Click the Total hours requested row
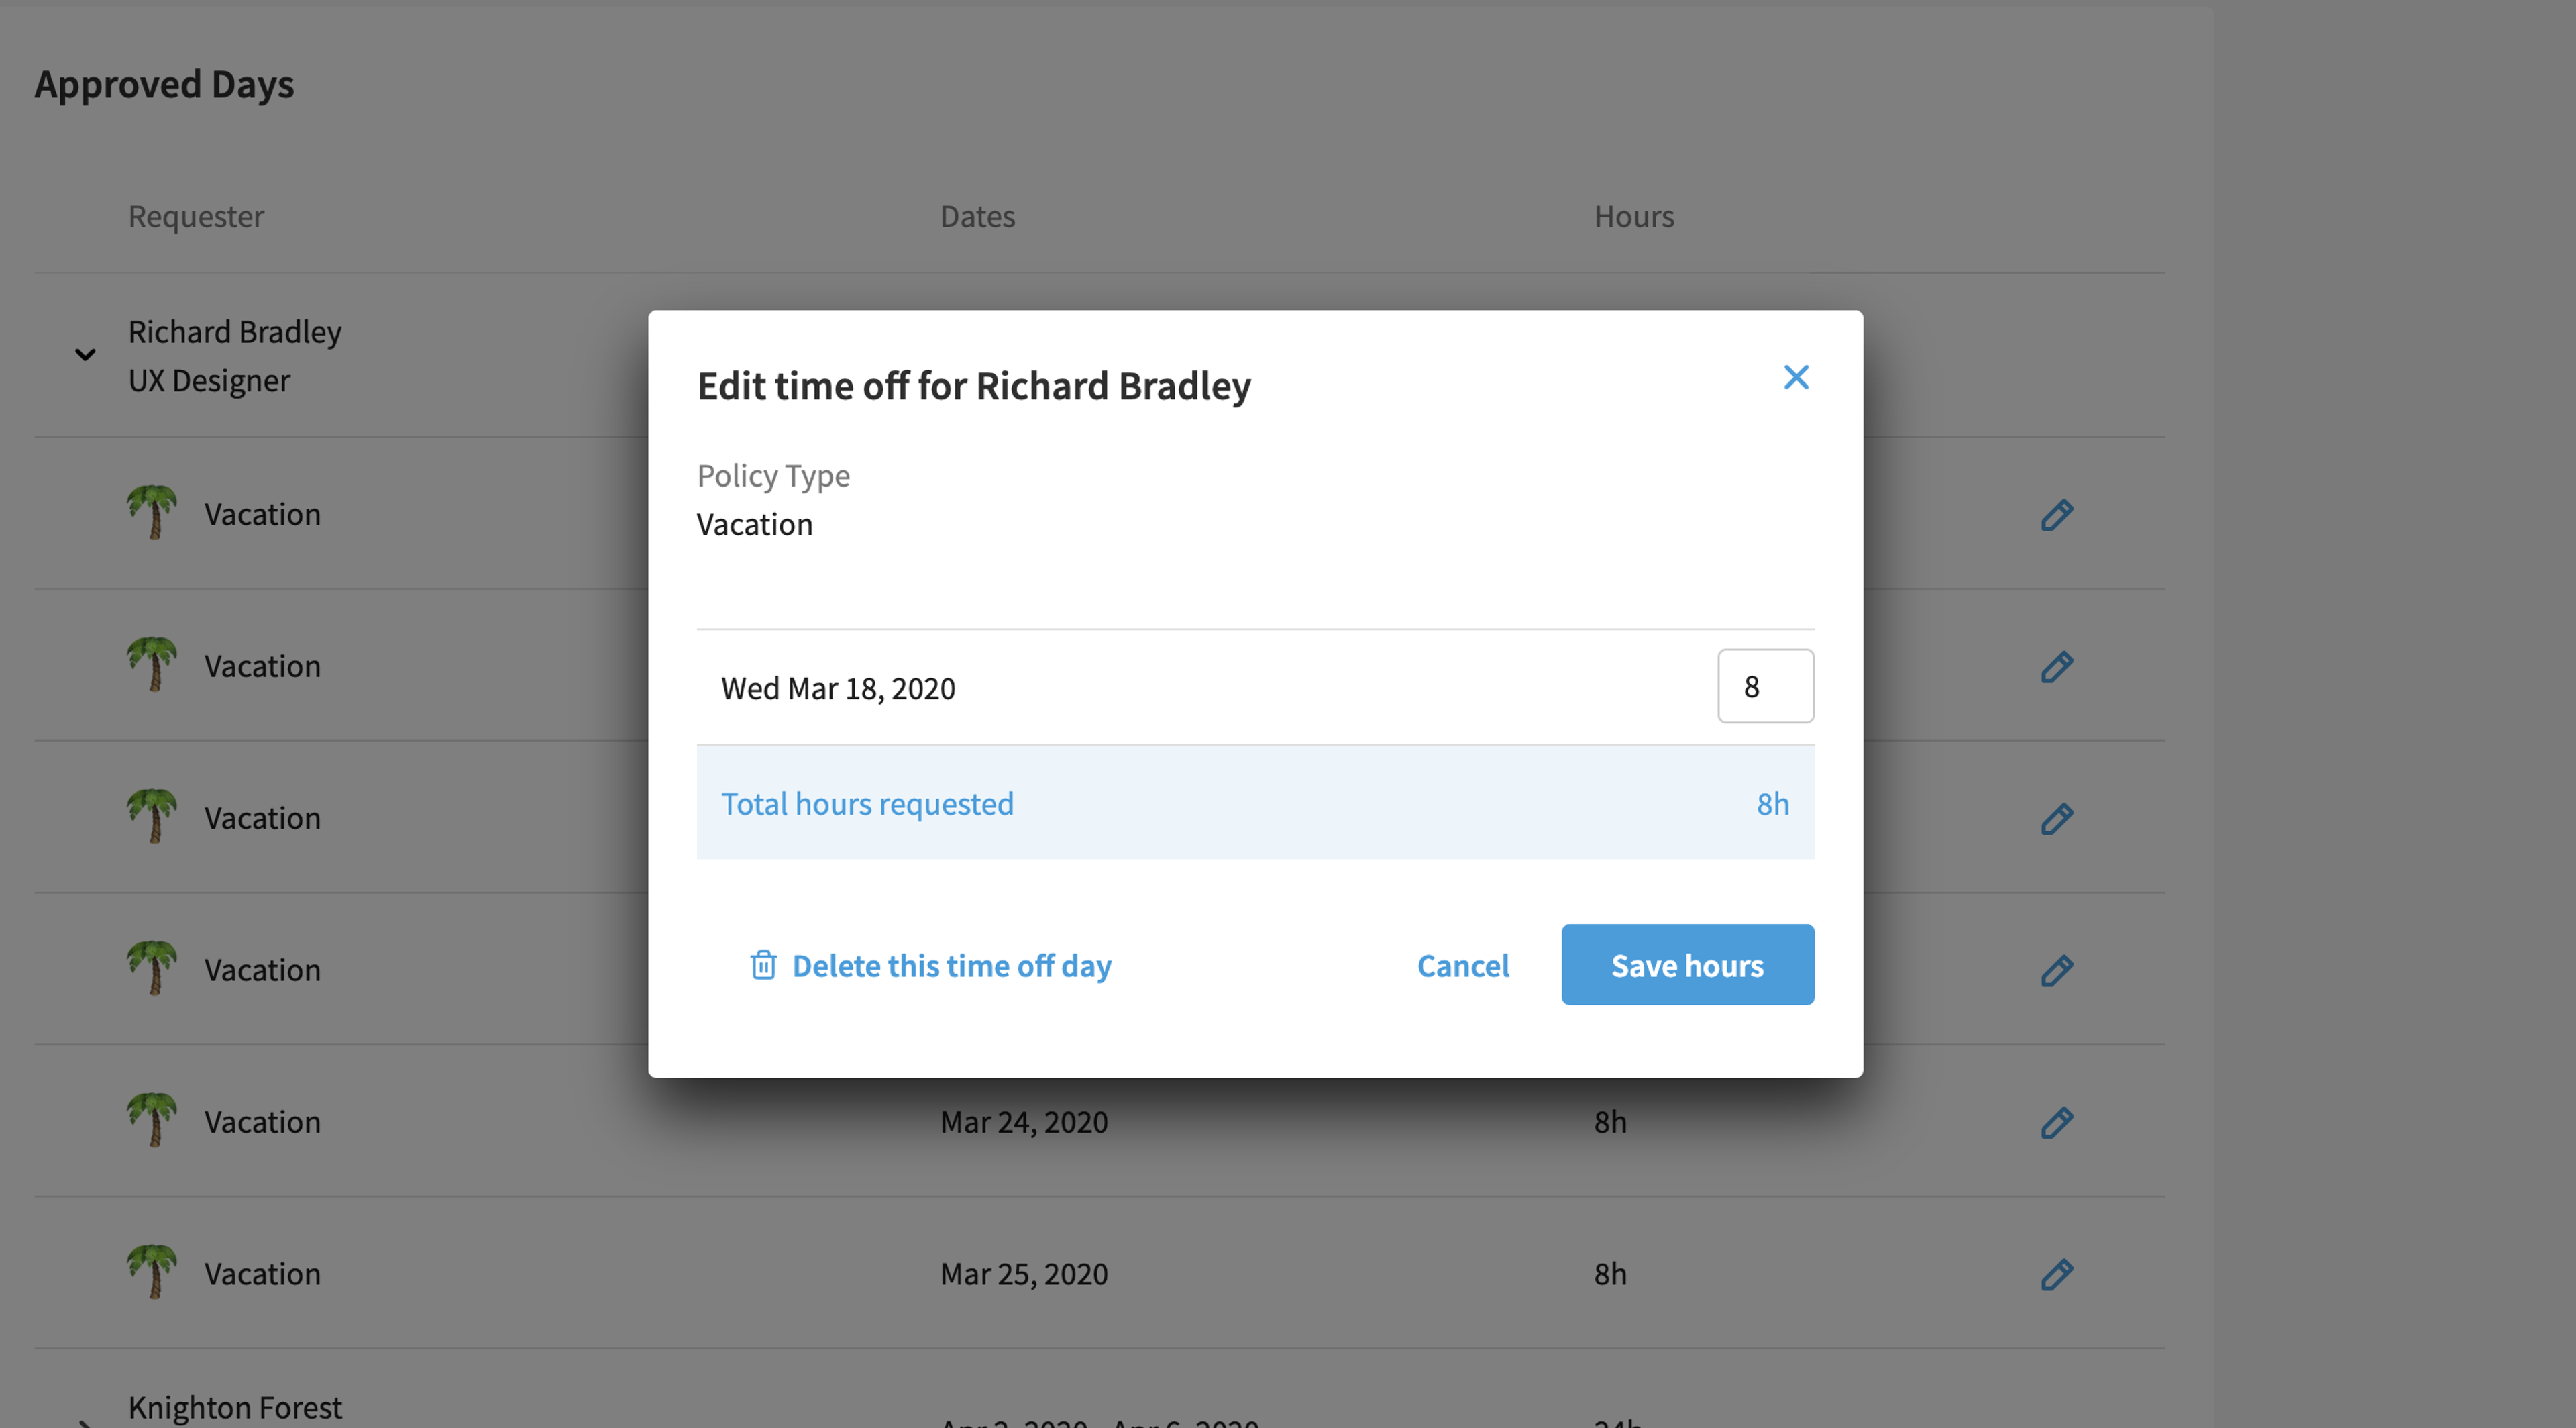Image resolution: width=2576 pixels, height=1428 pixels. click(x=1255, y=802)
